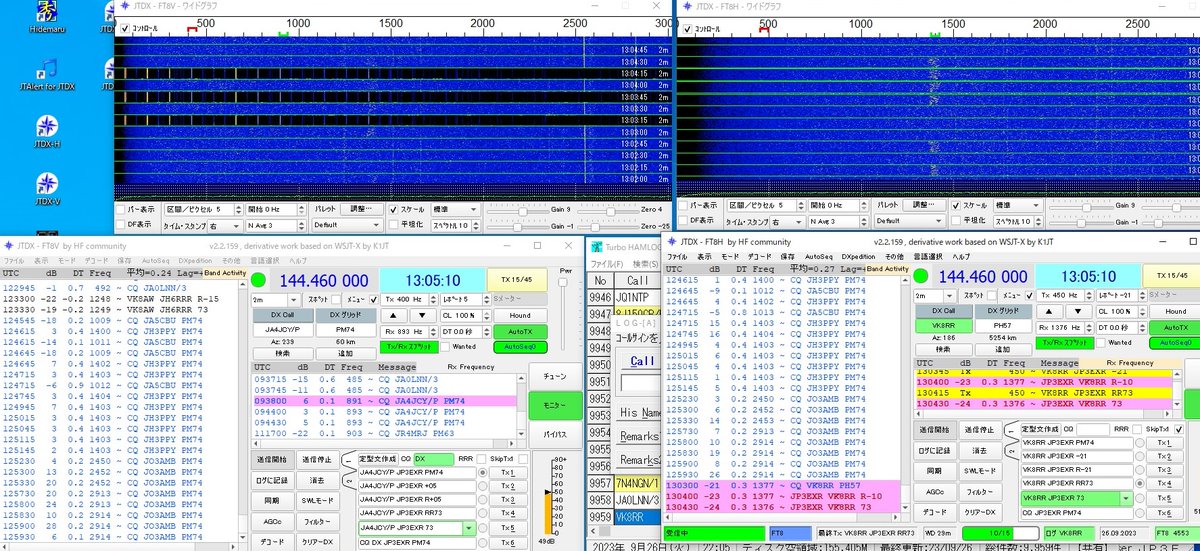Select highlighted 093800 CQ JA4JCY/P PM74 row
Screen dimensions: 1200x551
pos(384,400)
